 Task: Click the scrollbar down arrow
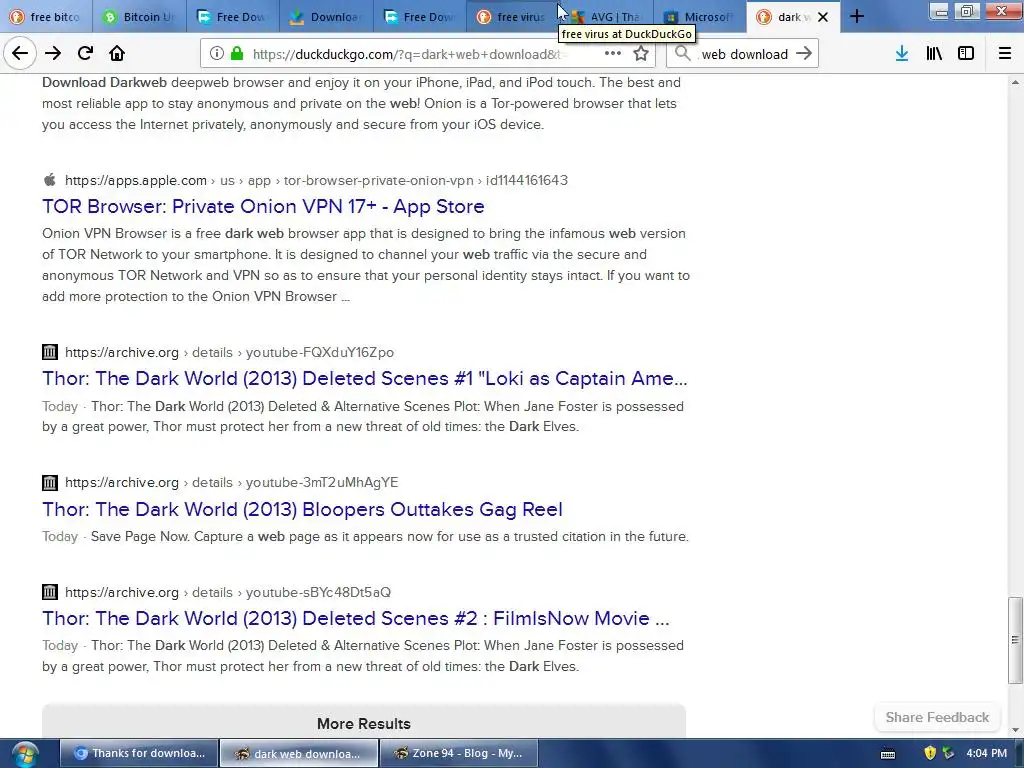pyautogui.click(x=1015, y=730)
